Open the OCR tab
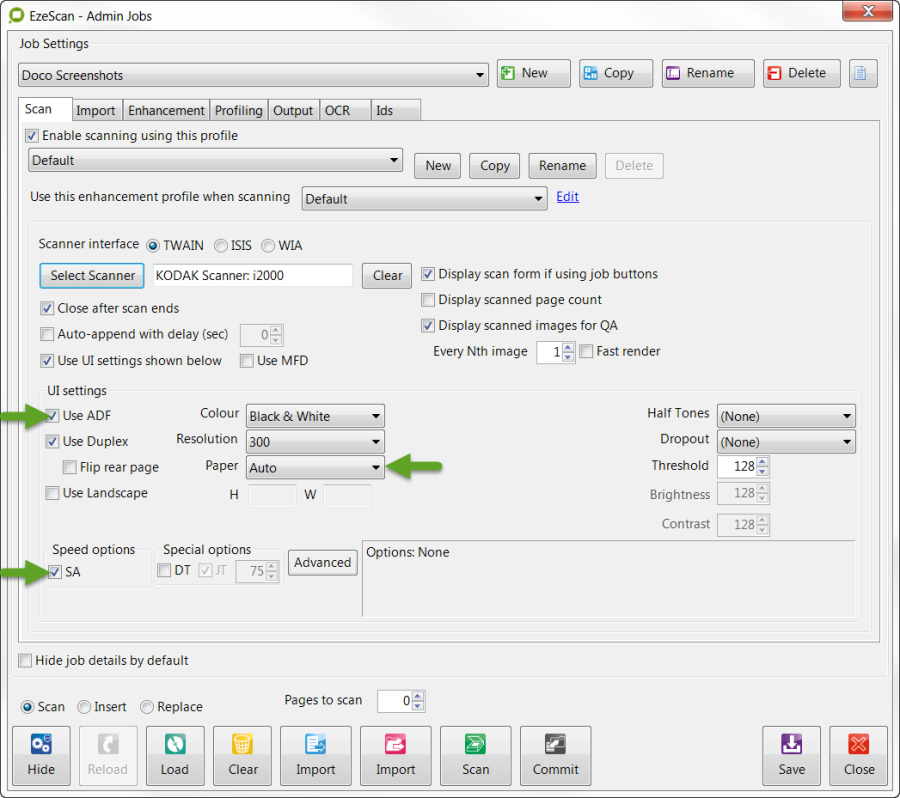This screenshot has height=798, width=900. click(338, 110)
